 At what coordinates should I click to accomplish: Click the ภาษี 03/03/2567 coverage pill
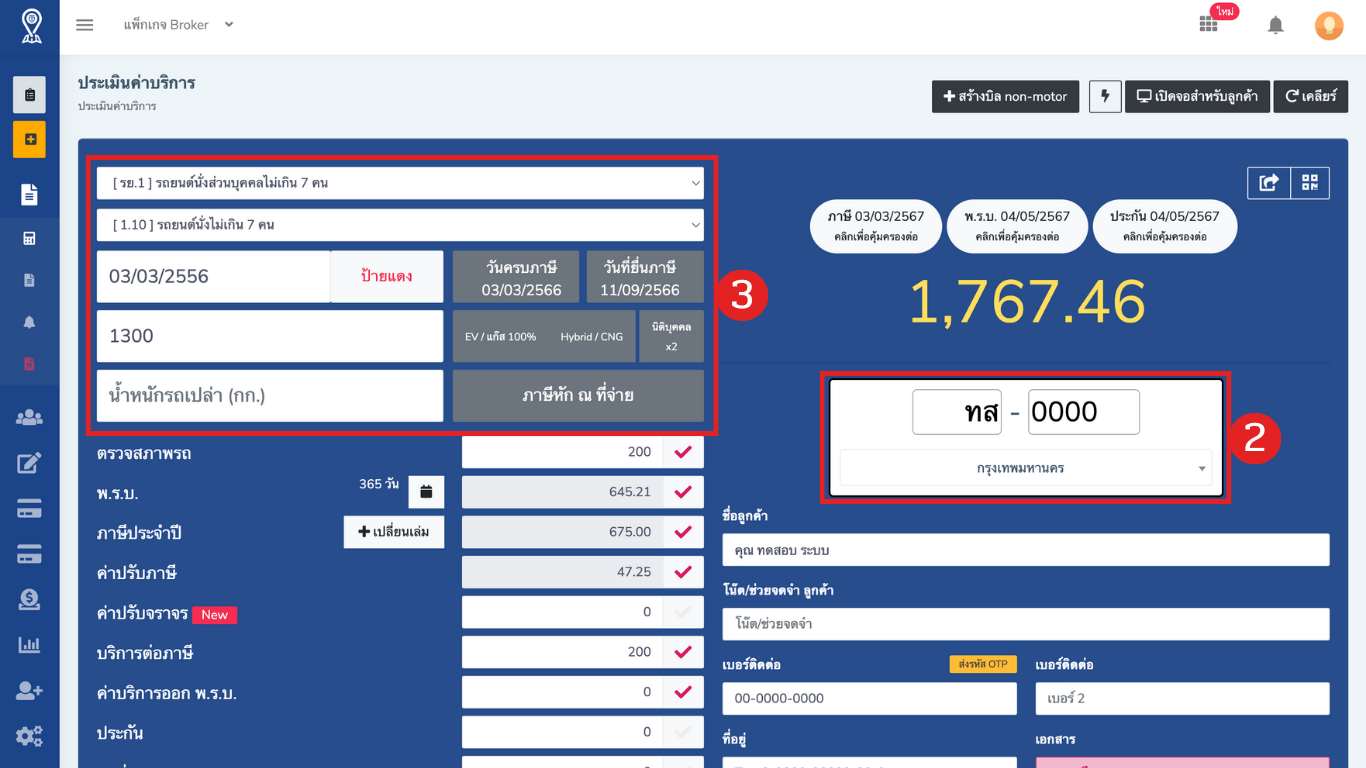coord(876,226)
